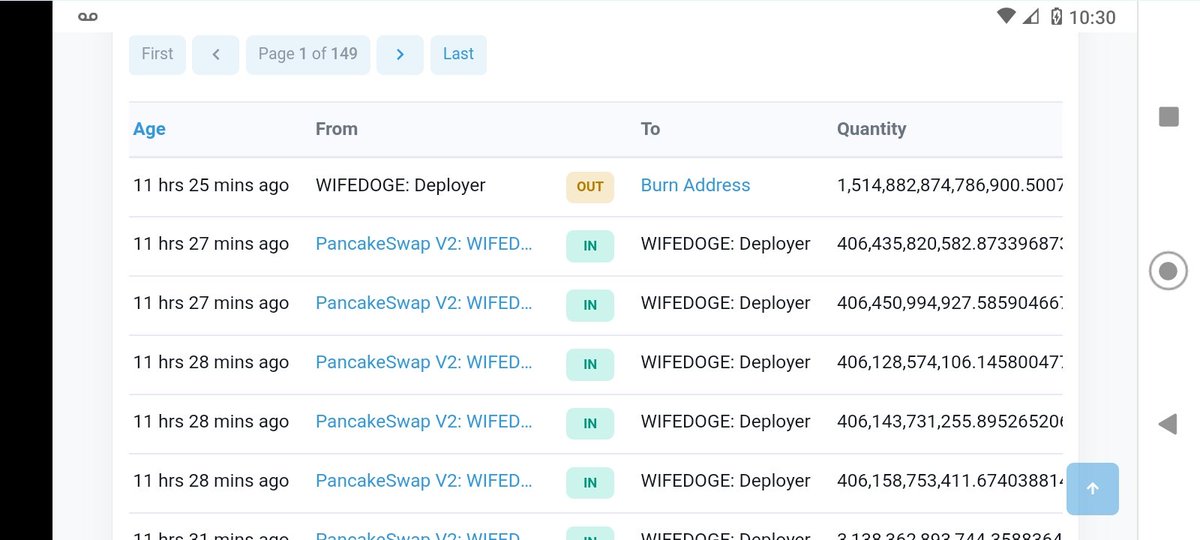
Task: Go to the First page
Action: [x=157, y=54]
